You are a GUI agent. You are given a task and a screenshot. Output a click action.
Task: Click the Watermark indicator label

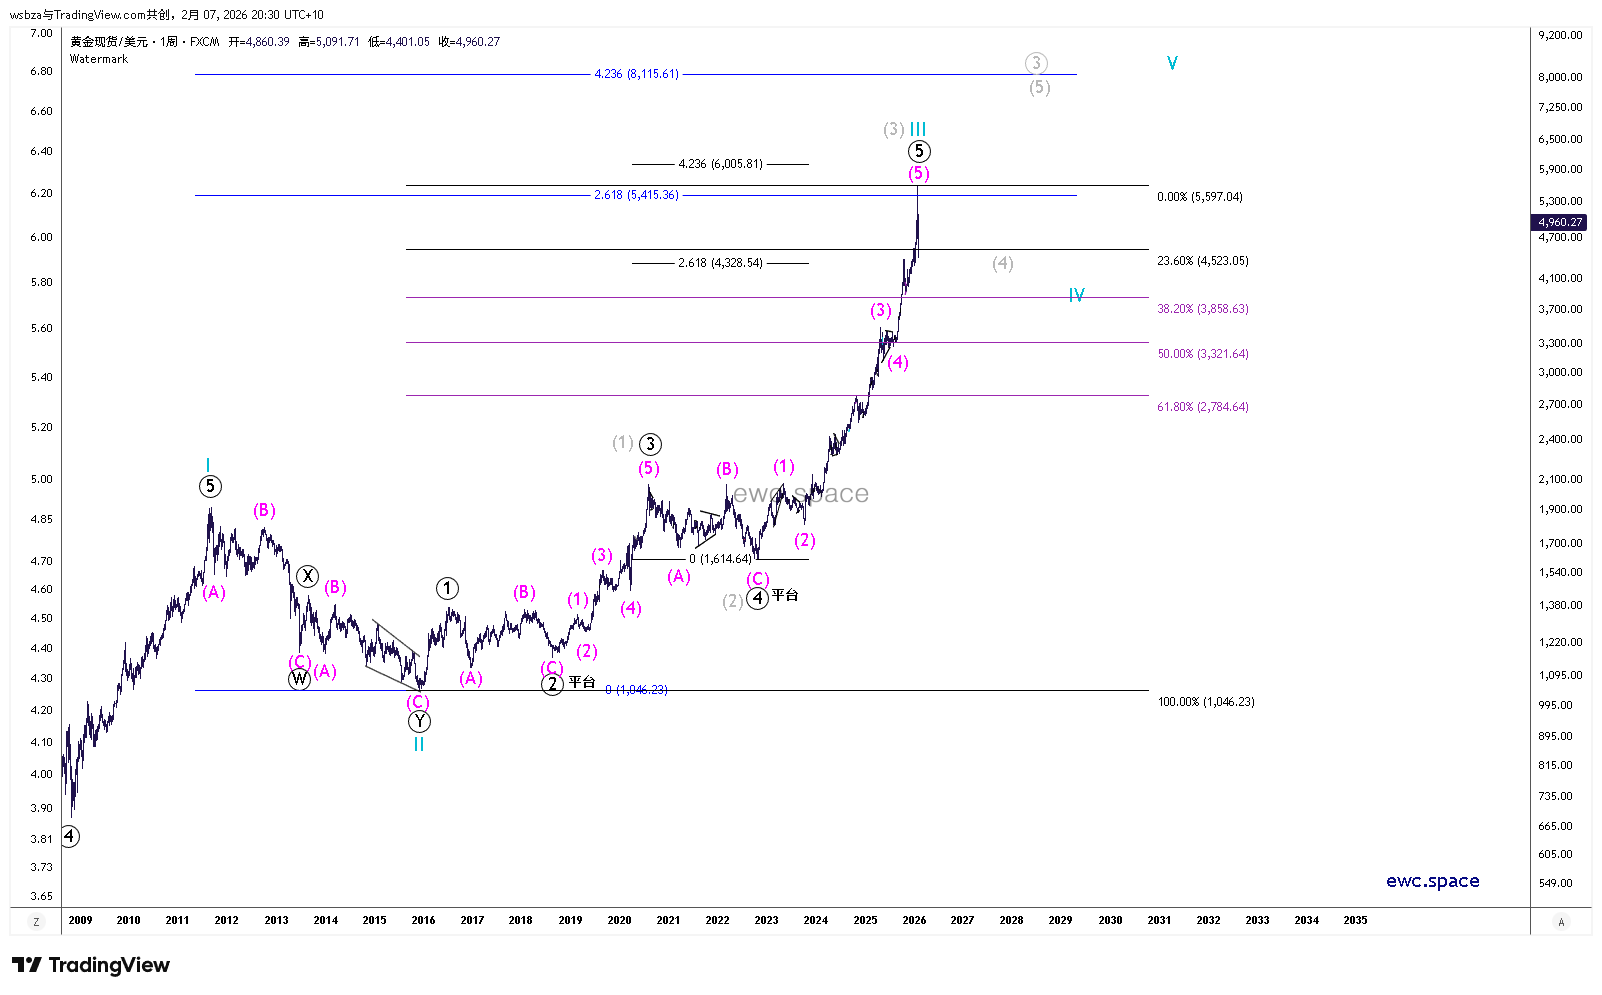[99, 59]
